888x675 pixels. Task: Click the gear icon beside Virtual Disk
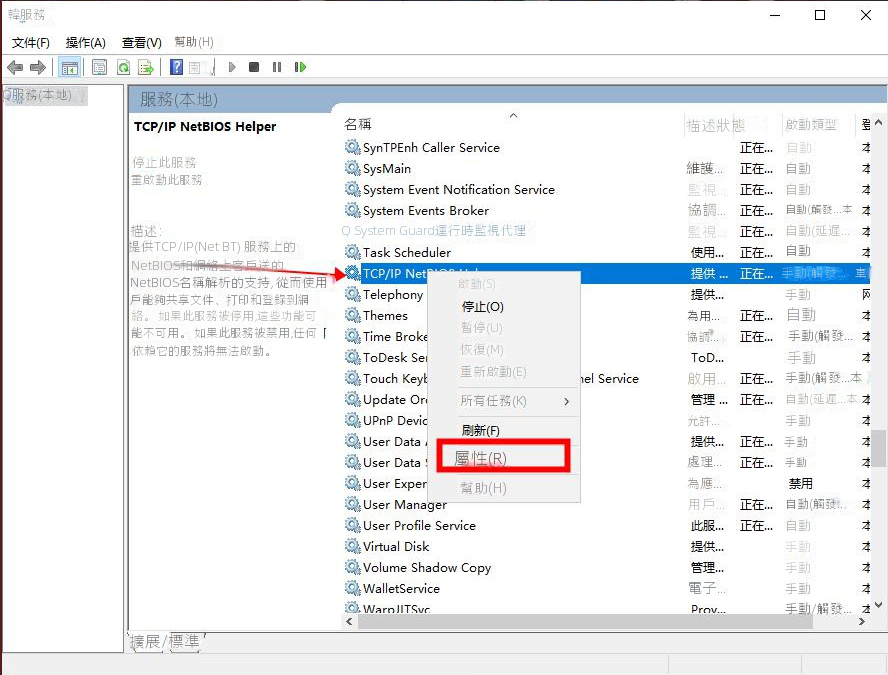tap(352, 546)
